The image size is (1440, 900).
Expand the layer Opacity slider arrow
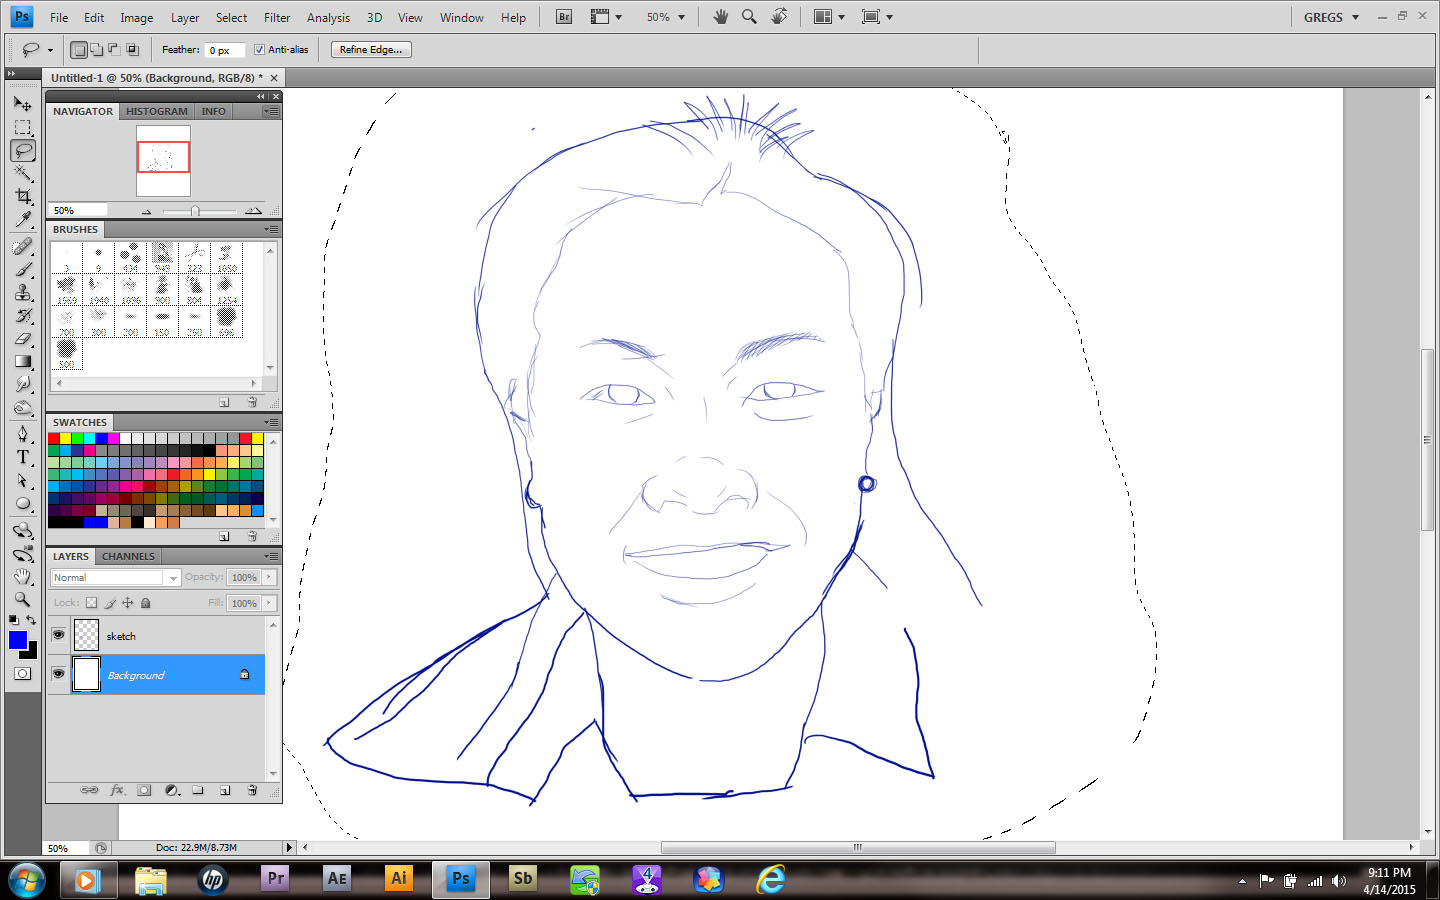coord(269,577)
